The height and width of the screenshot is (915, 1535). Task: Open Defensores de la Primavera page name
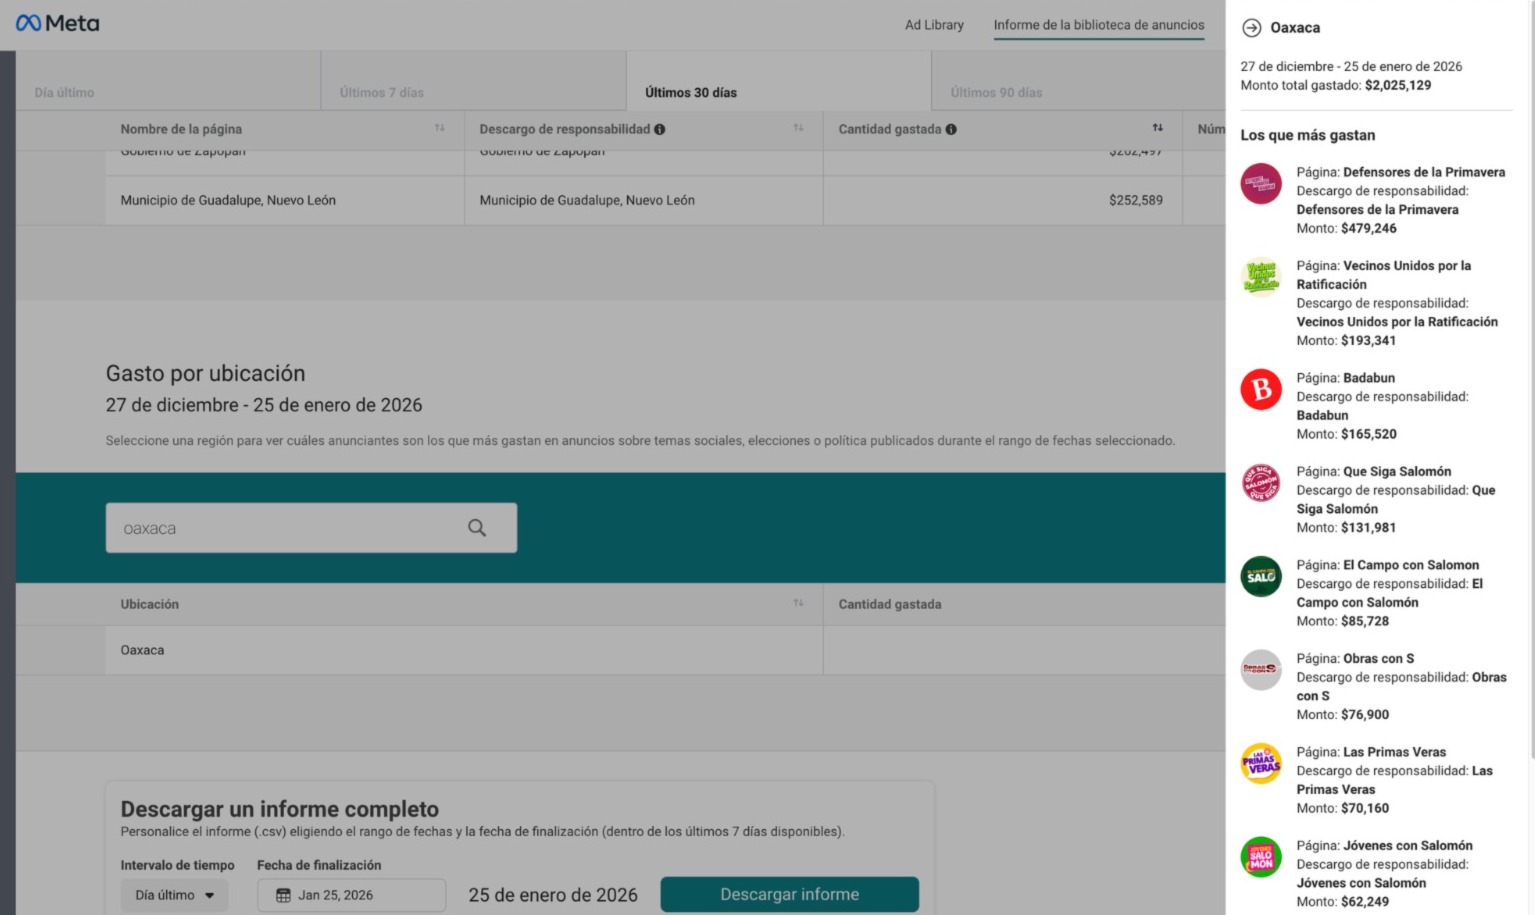(x=1424, y=172)
